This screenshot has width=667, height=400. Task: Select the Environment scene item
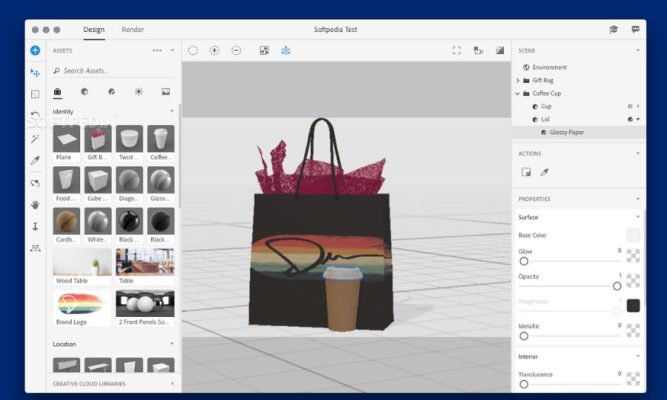pos(549,67)
